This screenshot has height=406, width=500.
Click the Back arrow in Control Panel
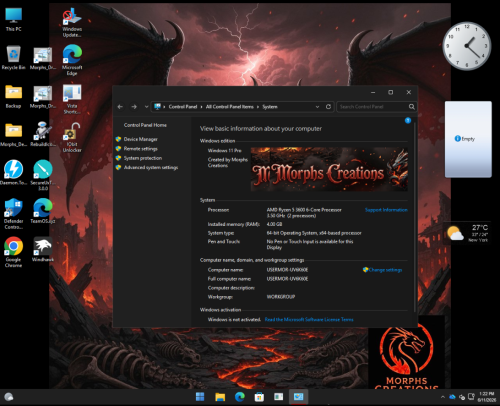(120, 107)
